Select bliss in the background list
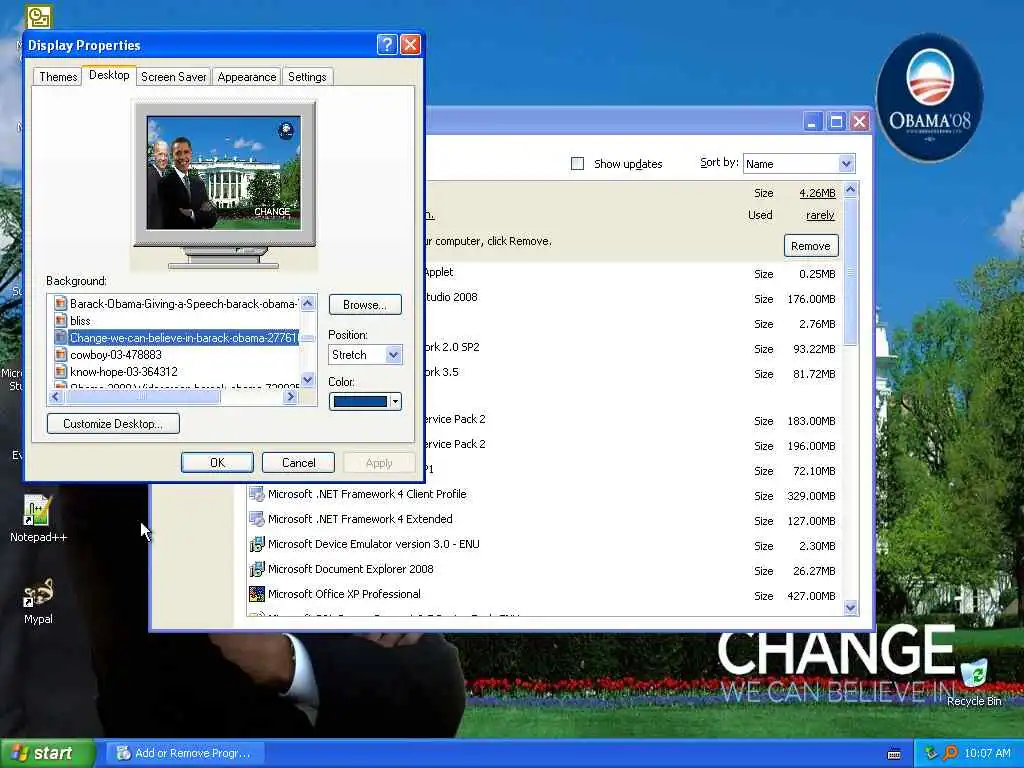Screen dimensions: 1024x768 [x=80, y=321]
